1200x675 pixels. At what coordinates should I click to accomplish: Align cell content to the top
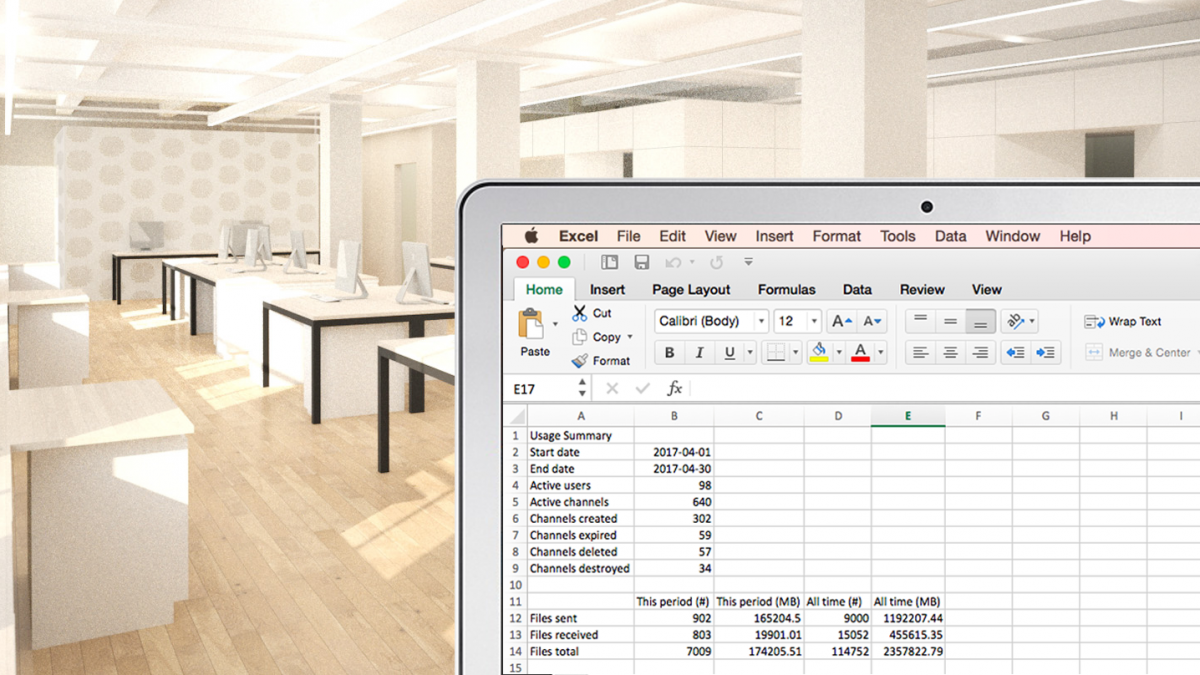(x=921, y=321)
